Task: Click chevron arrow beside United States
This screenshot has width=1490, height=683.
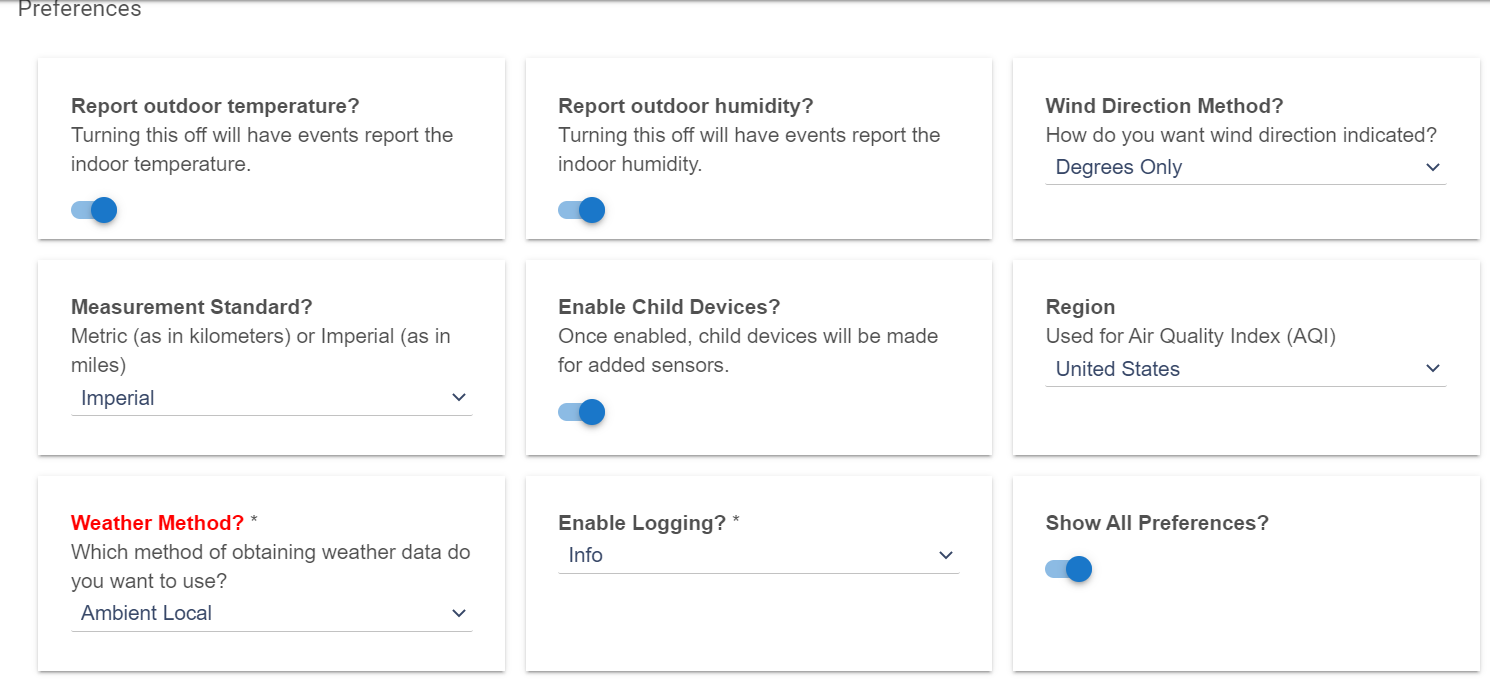Action: pos(1432,369)
